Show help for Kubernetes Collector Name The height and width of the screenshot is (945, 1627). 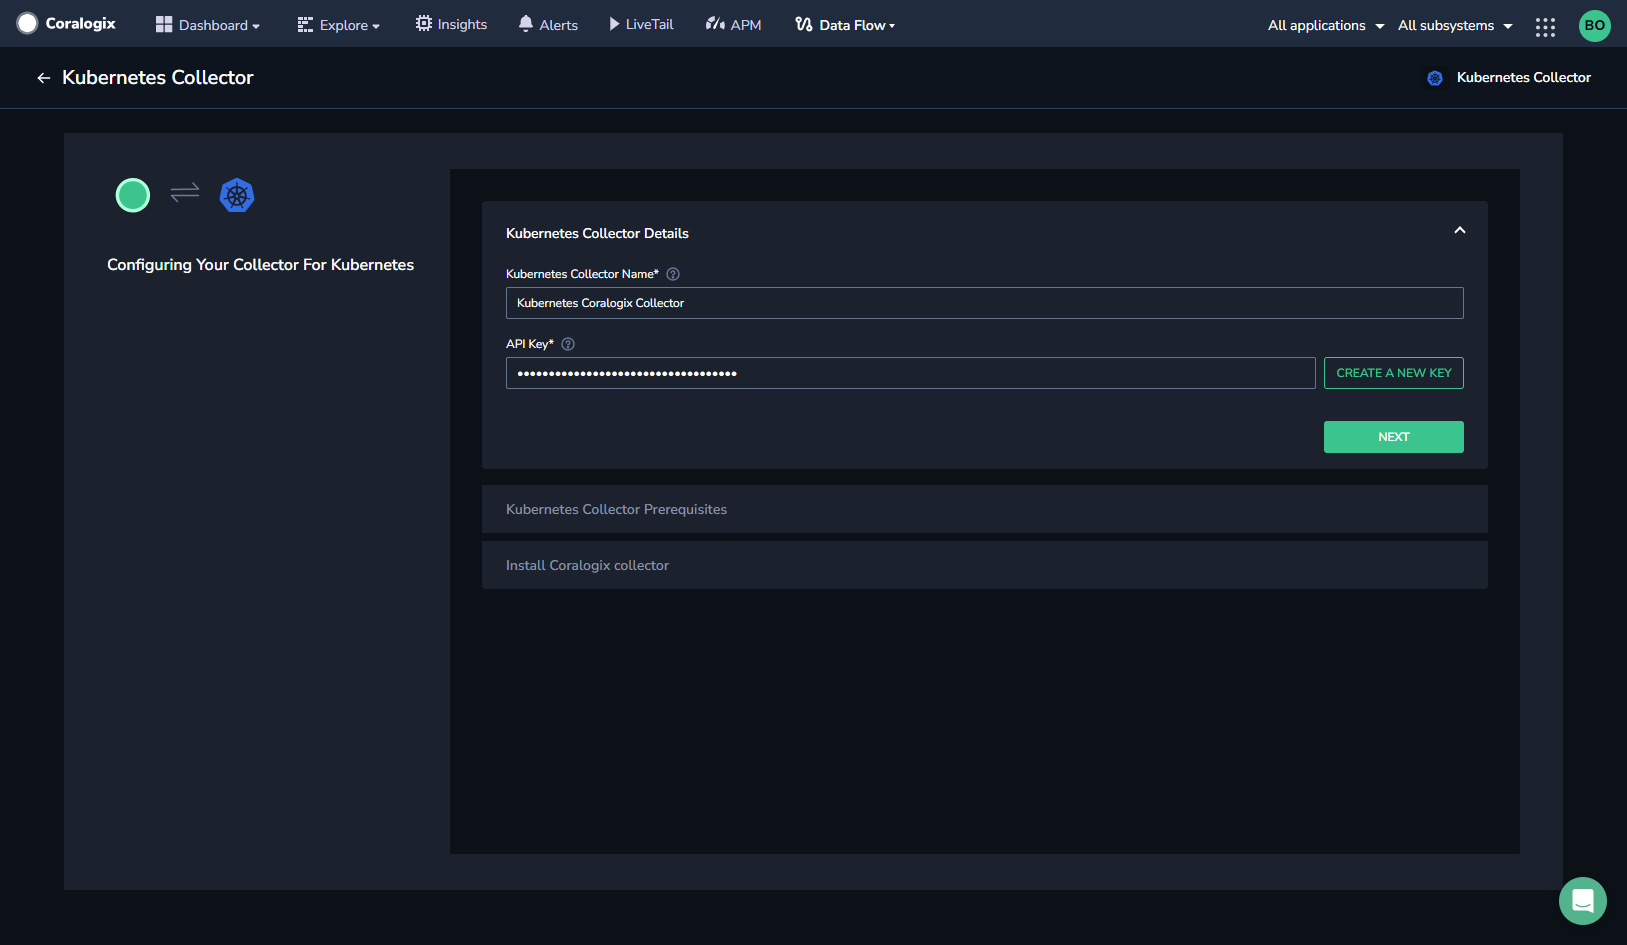(x=673, y=274)
